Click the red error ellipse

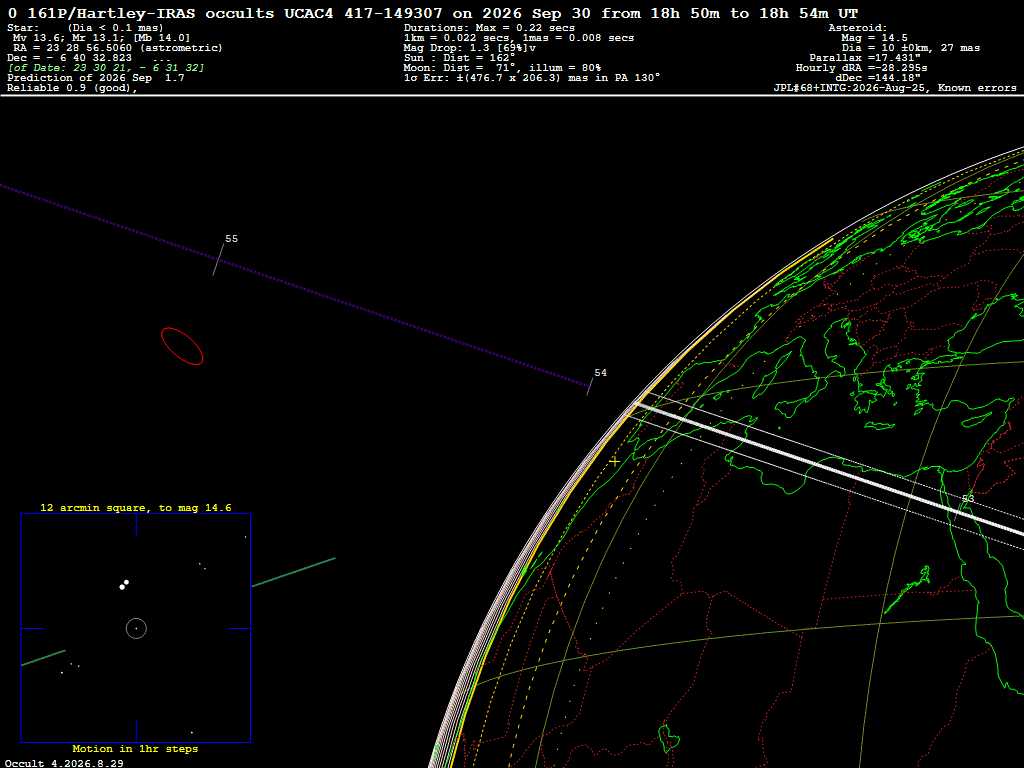coord(182,346)
